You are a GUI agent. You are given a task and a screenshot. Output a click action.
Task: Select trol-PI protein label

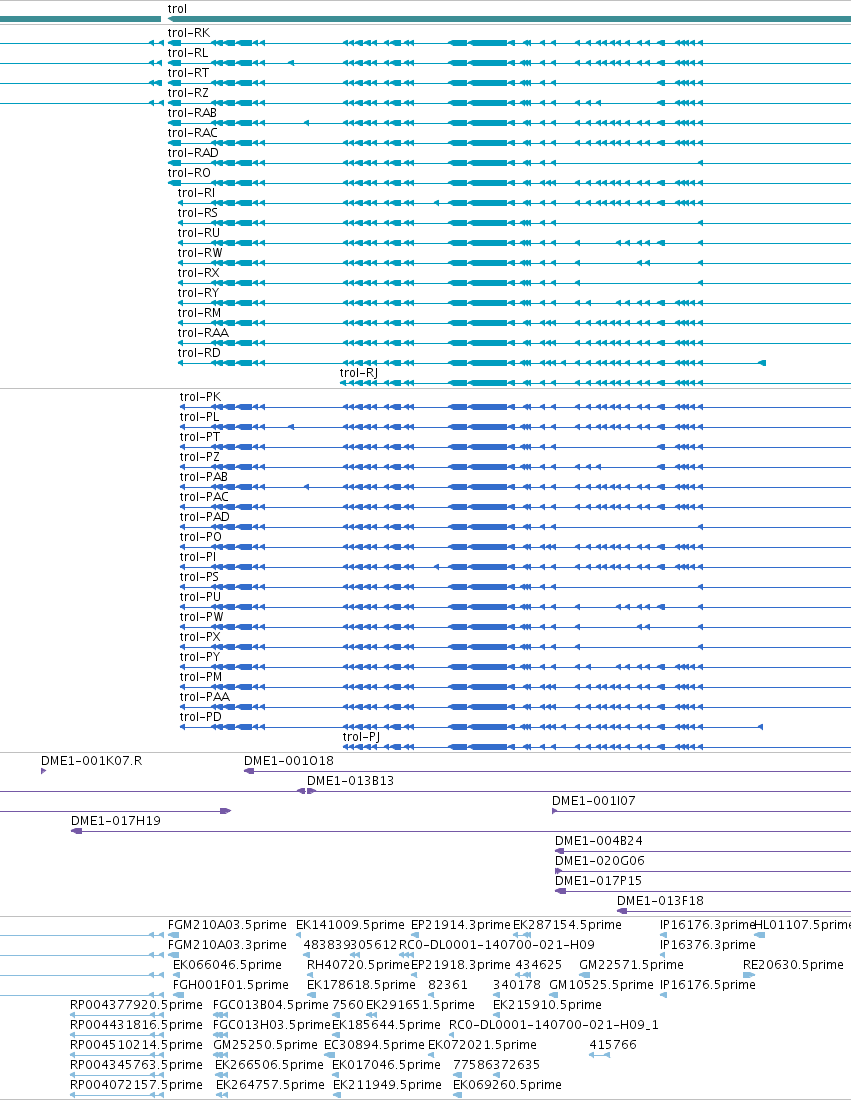coord(198,557)
